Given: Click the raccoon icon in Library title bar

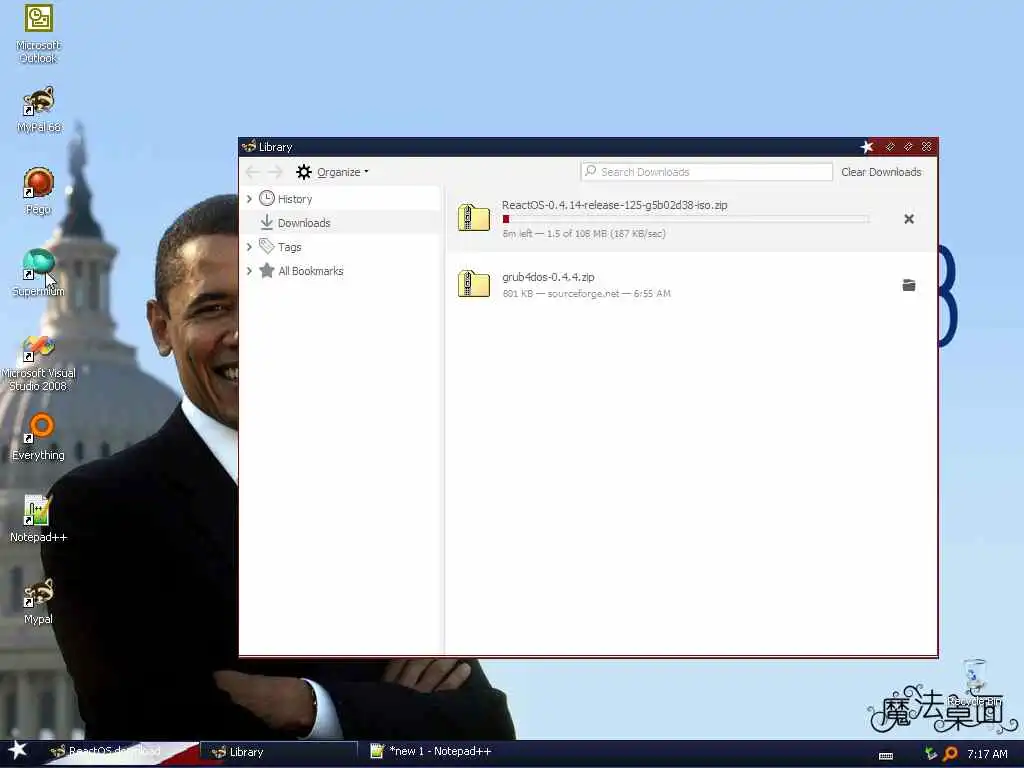Looking at the screenshot, I should pos(249,146).
